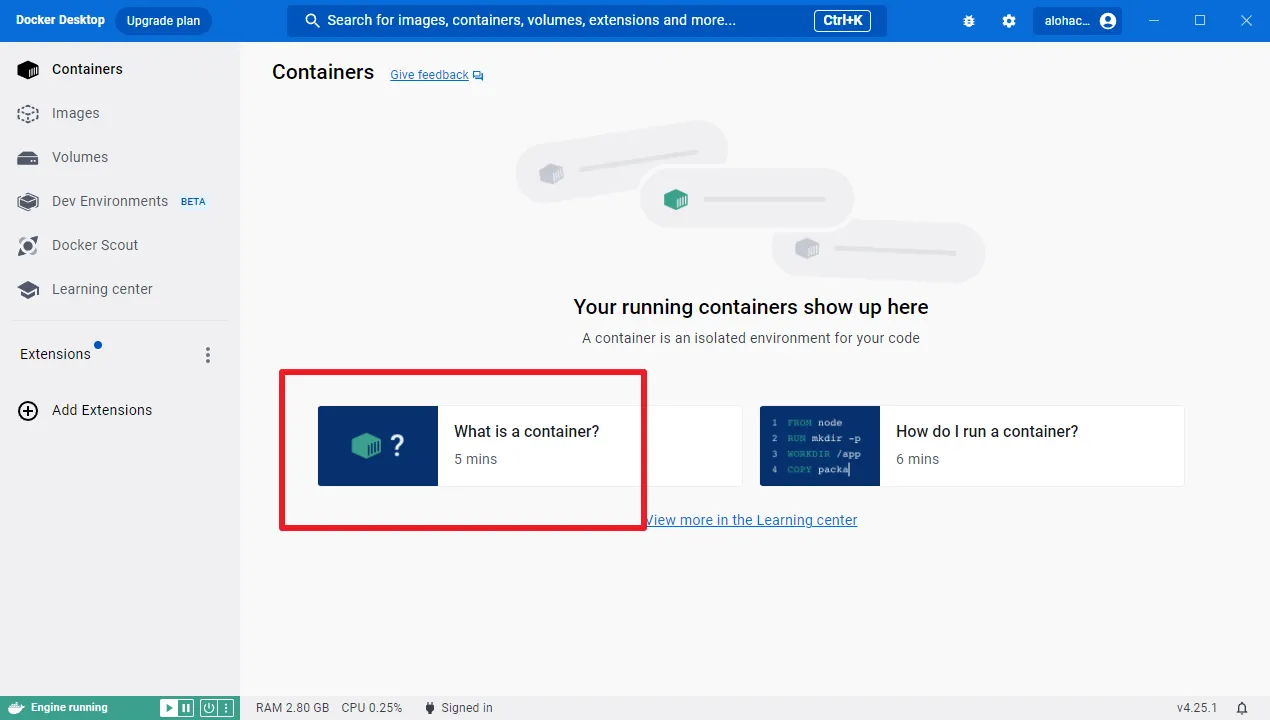This screenshot has height=720, width=1270.
Task: Open the alohac account menu
Action: click(x=1077, y=21)
